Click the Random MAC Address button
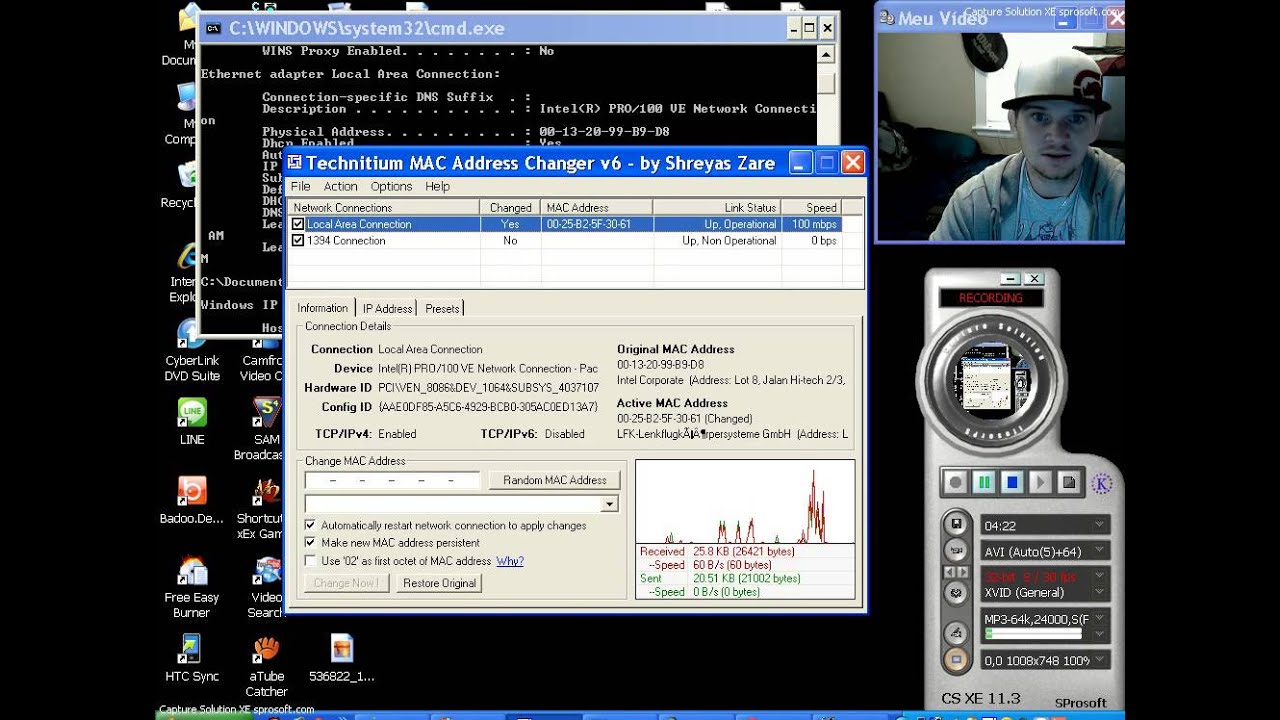 [555, 480]
